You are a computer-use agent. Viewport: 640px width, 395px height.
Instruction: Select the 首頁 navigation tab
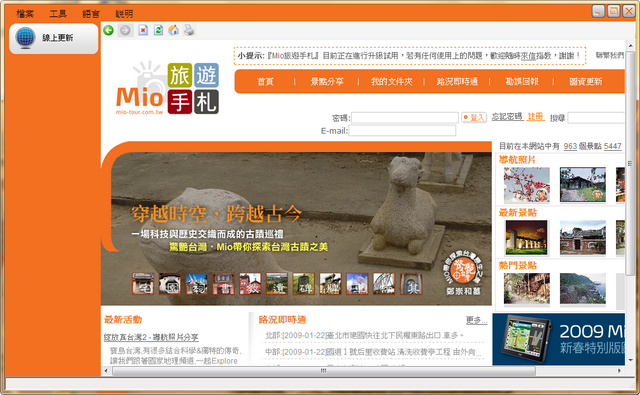pyautogui.click(x=265, y=82)
